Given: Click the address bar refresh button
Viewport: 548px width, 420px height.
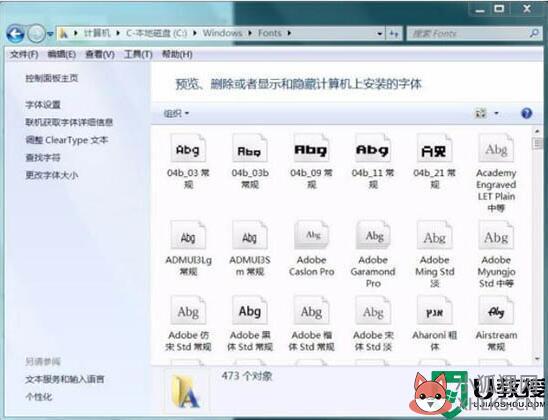Looking at the screenshot, I should [x=394, y=34].
